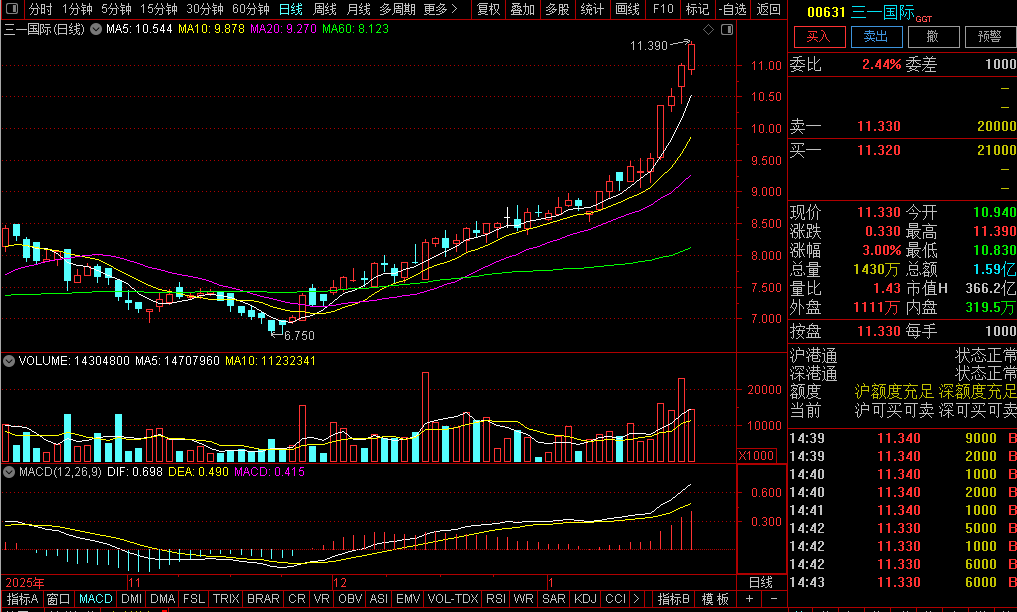Click the 日线 label on time axis

point(761,582)
